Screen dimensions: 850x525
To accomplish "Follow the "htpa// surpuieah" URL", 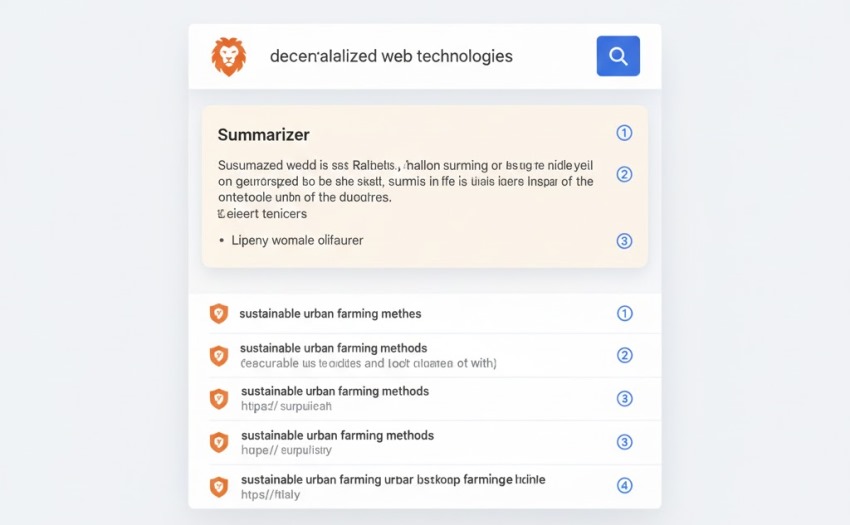I will pyautogui.click(x=286, y=406).
